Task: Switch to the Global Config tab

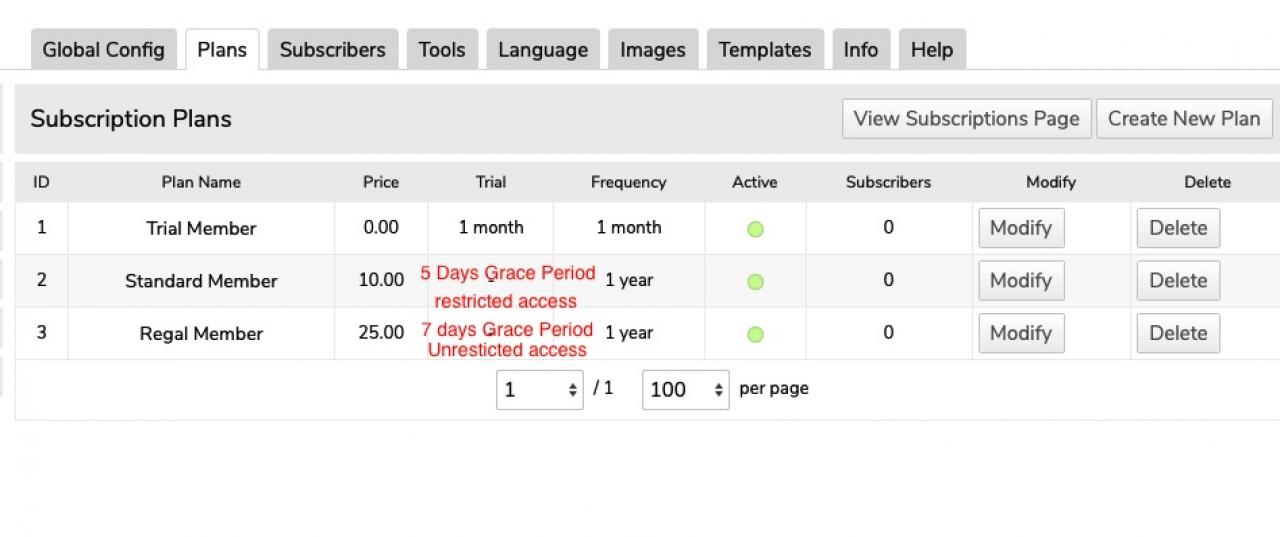Action: [x=104, y=50]
